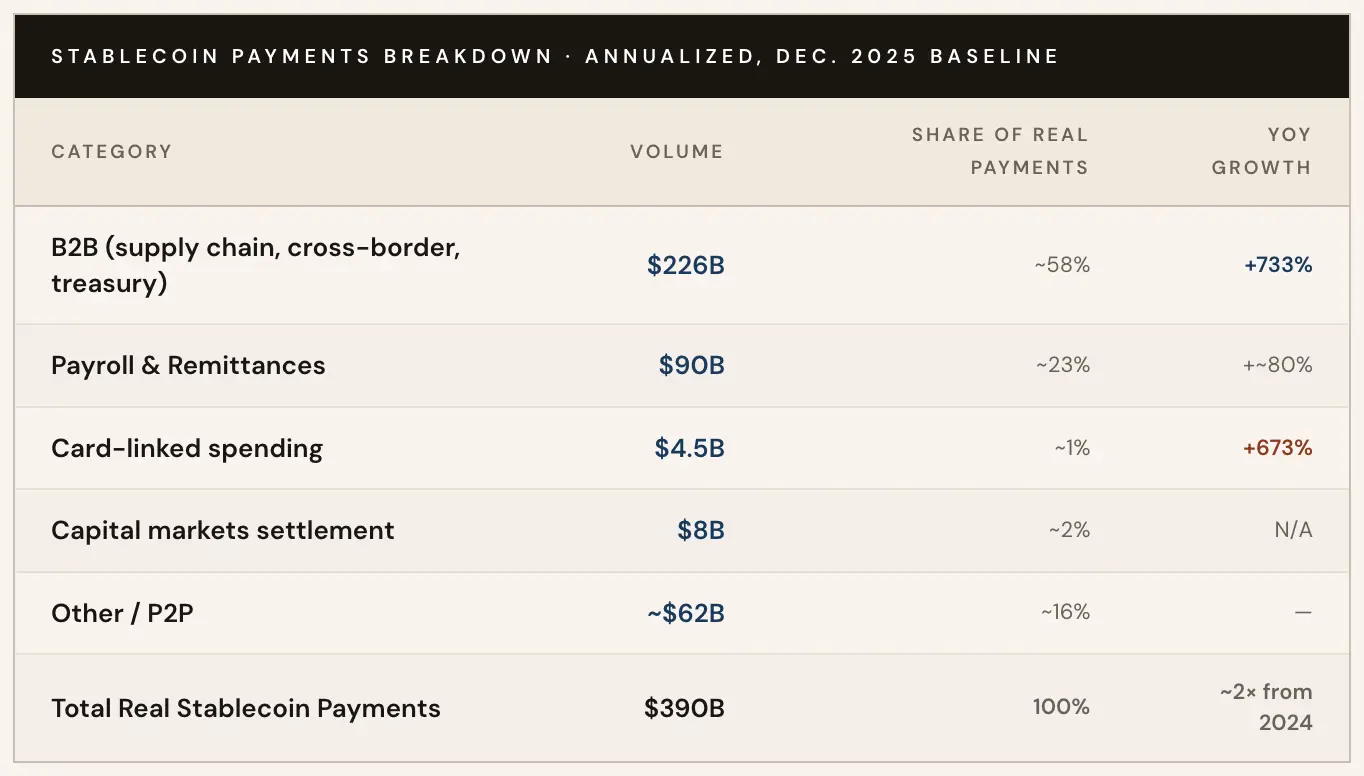Select the VOLUME column header
The width and height of the screenshot is (1364, 776).
coord(676,151)
